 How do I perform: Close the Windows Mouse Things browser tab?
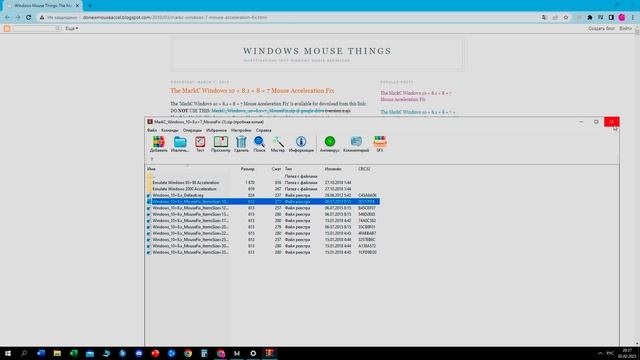pyautogui.click(x=77, y=6)
